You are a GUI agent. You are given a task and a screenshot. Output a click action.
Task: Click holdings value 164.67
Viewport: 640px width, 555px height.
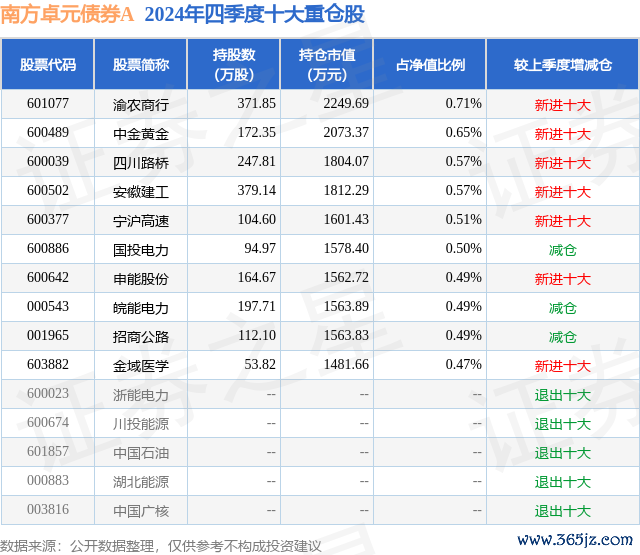click(x=257, y=278)
